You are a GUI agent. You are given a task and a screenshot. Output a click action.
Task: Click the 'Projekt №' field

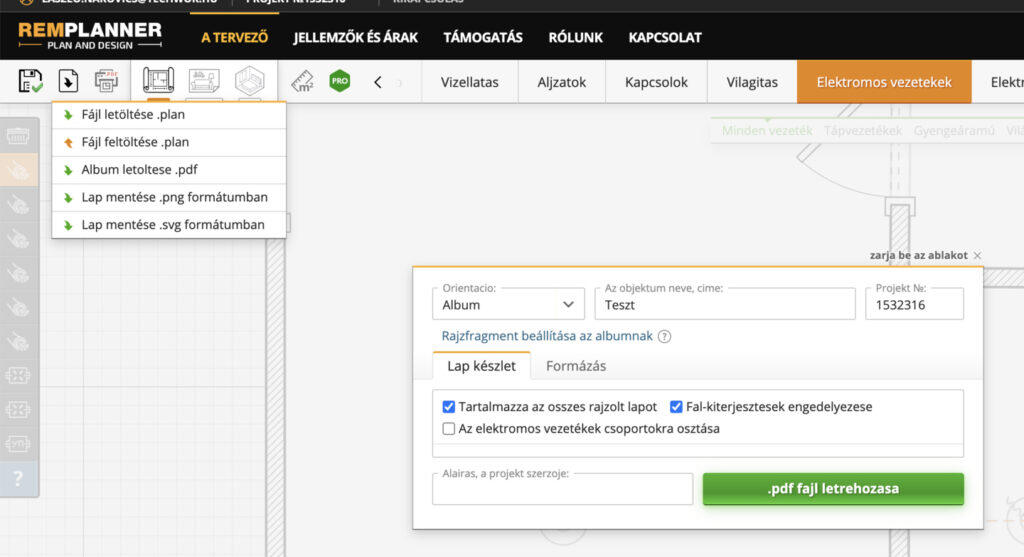914,304
